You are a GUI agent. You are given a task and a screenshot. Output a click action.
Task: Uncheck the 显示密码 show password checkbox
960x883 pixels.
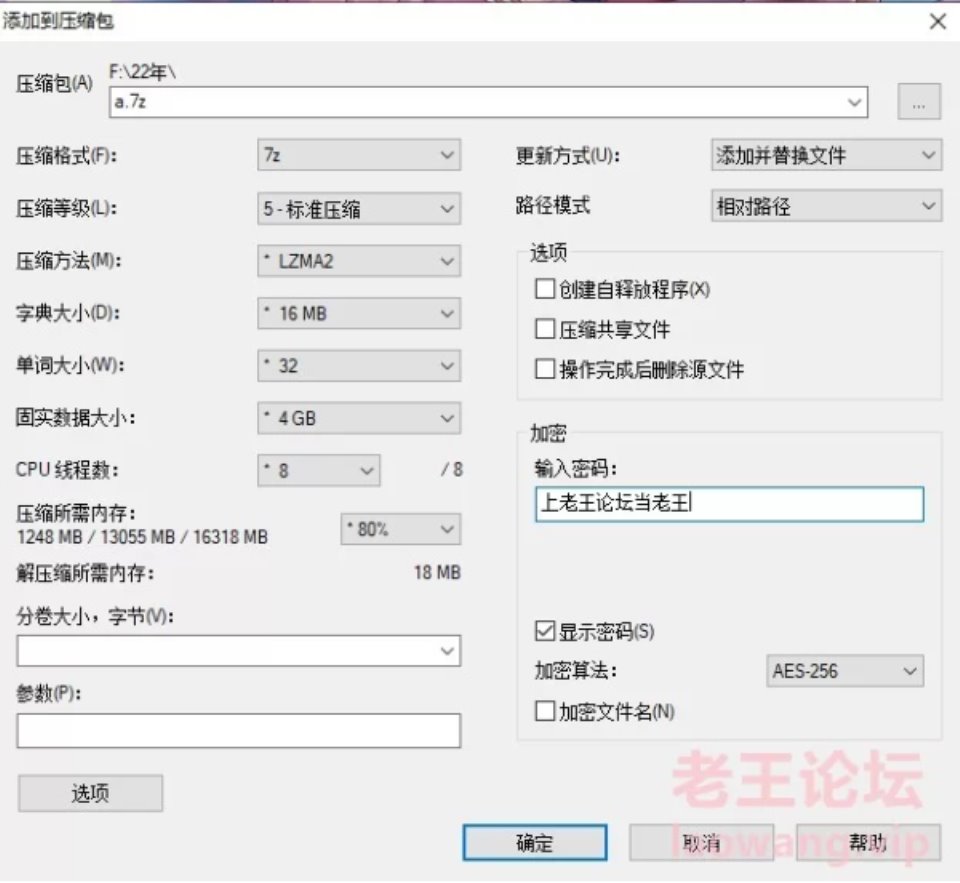[x=545, y=631]
